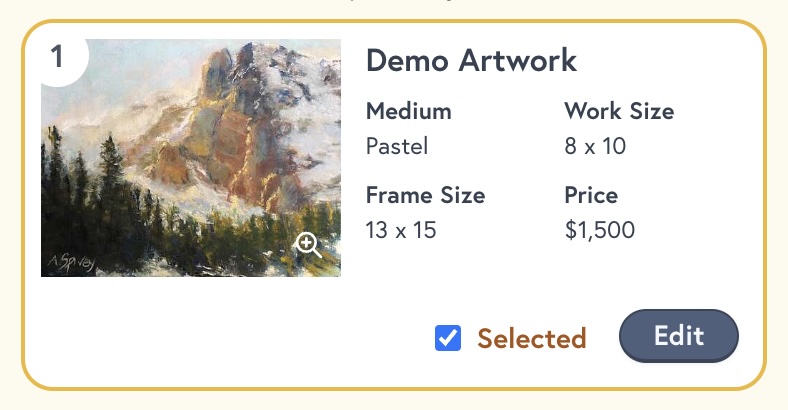This screenshot has width=788, height=410.
Task: Click the Demo Artwork title
Action: click(x=471, y=61)
